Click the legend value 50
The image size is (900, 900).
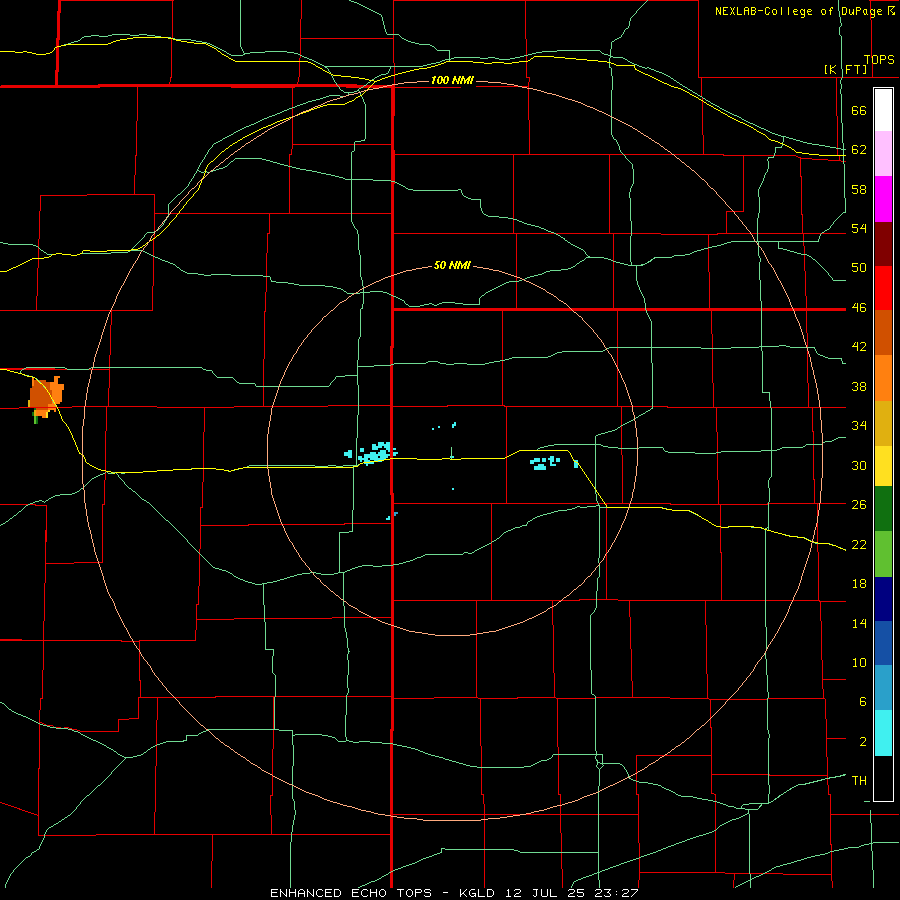coord(859,268)
